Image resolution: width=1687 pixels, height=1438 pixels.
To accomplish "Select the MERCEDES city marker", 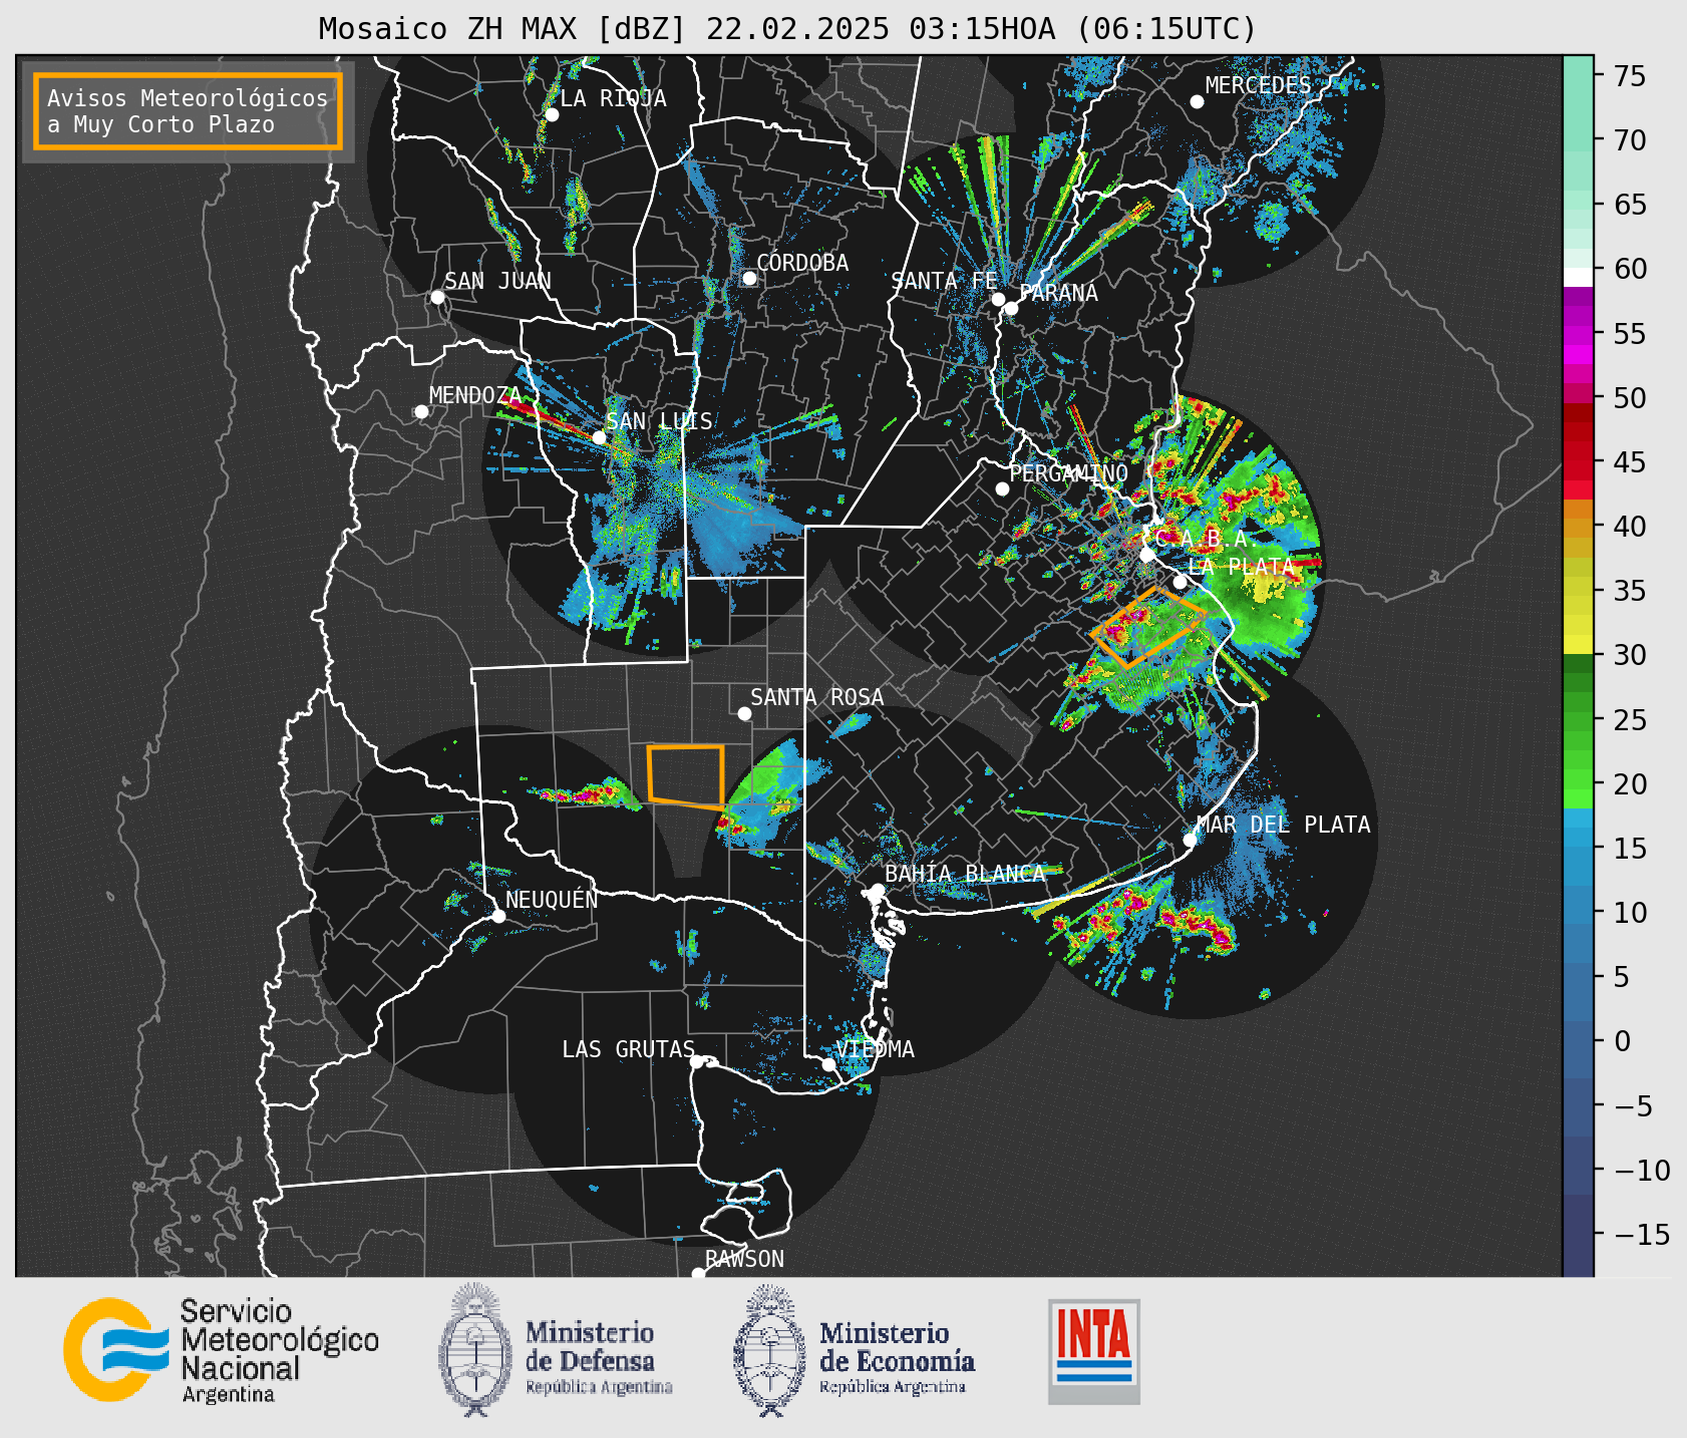I will (1197, 102).
